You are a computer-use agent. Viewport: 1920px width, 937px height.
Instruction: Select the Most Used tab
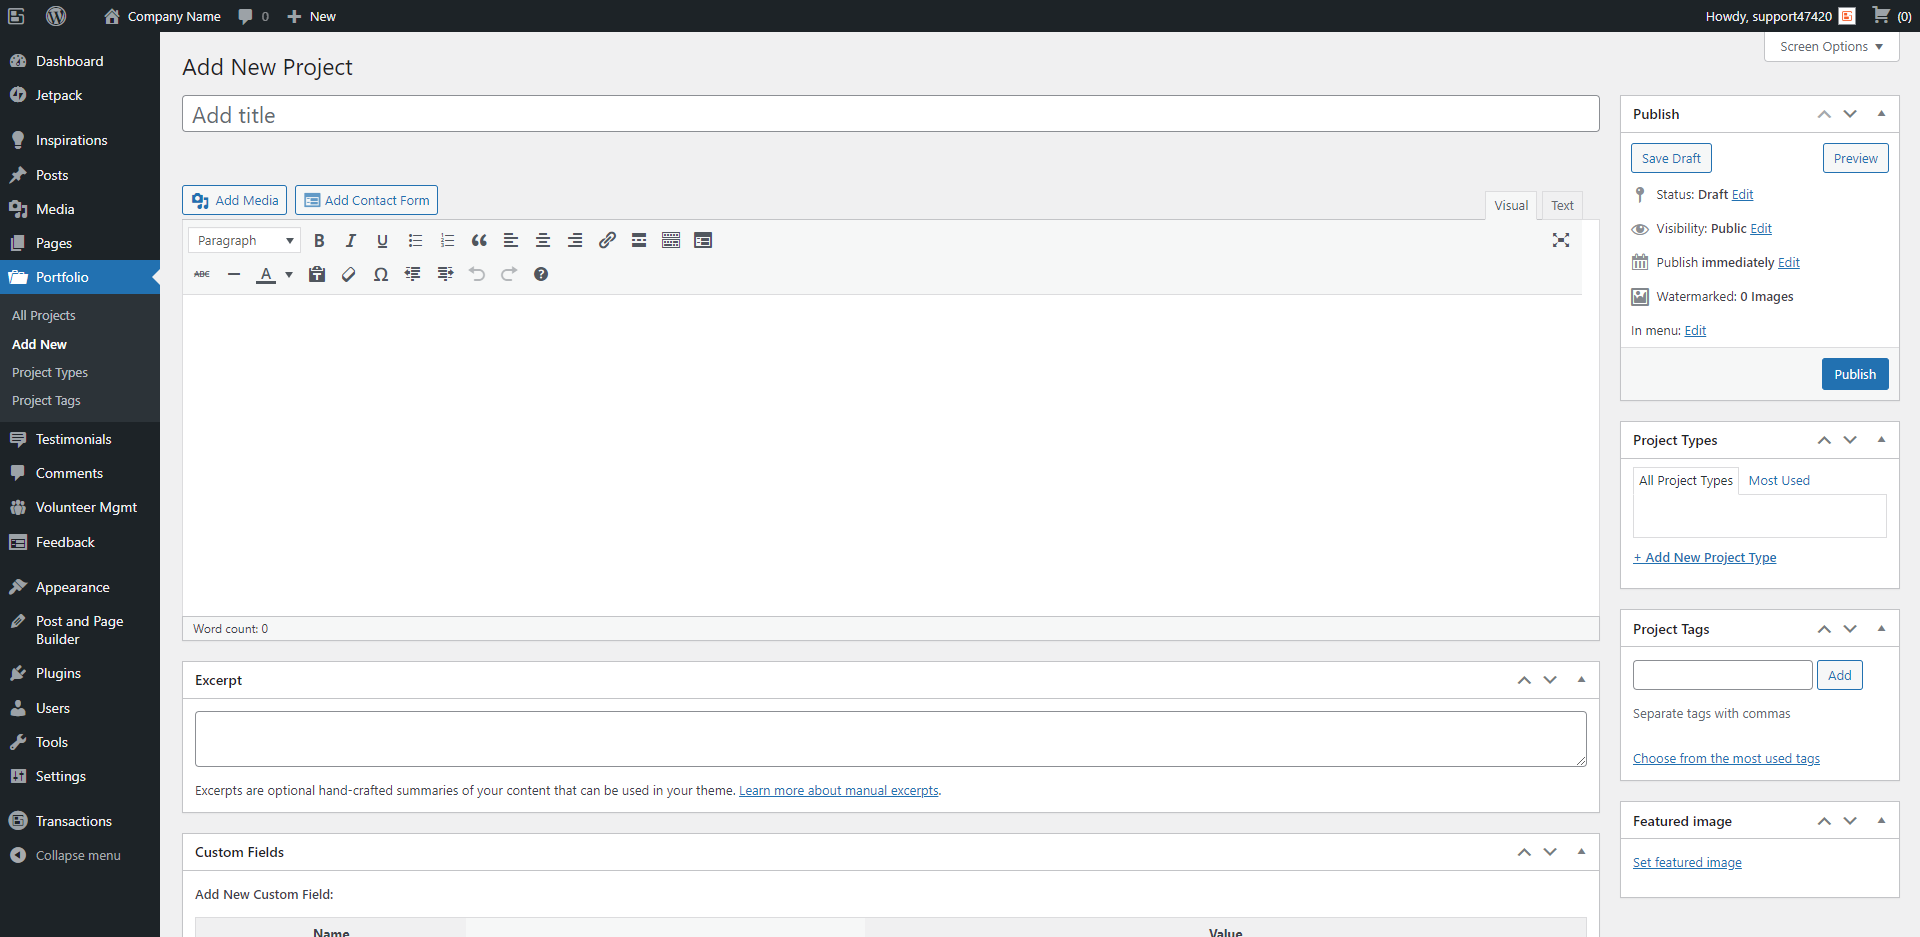point(1779,481)
